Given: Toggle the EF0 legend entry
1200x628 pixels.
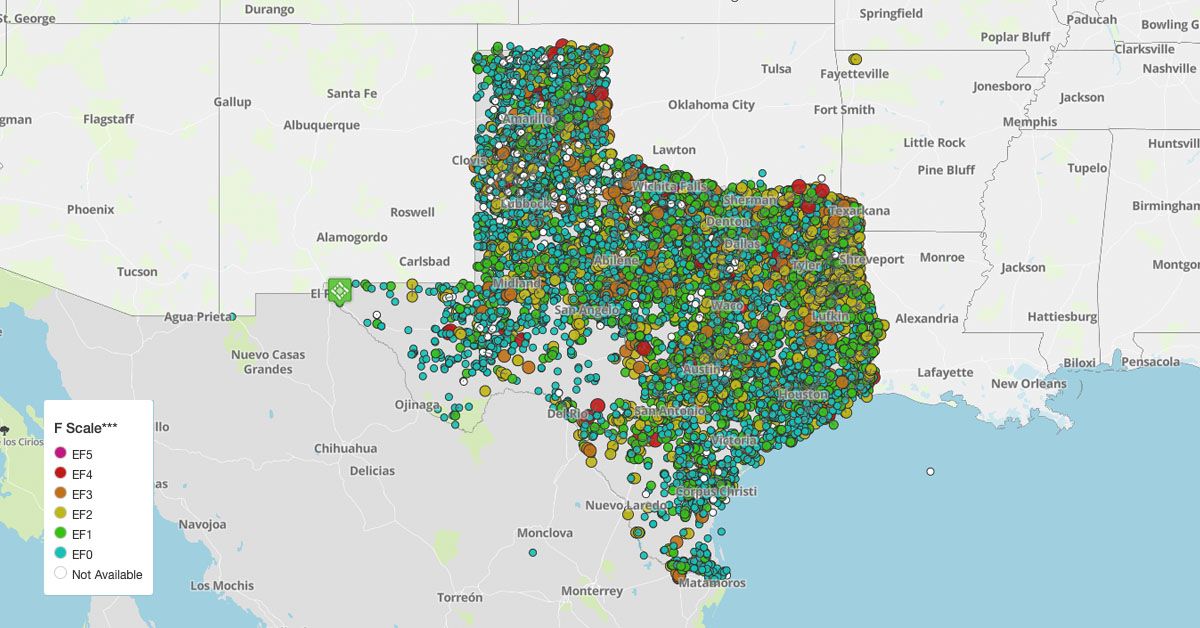Looking at the screenshot, I should tap(60, 553).
